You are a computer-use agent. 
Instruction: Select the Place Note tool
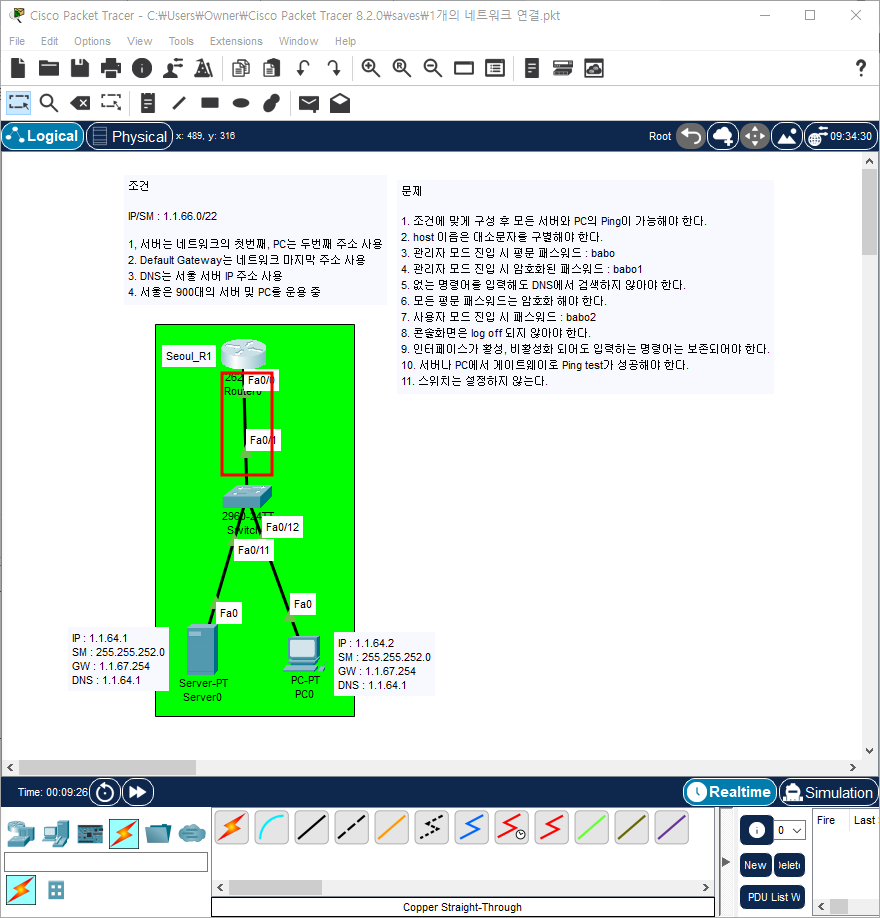coord(148,104)
